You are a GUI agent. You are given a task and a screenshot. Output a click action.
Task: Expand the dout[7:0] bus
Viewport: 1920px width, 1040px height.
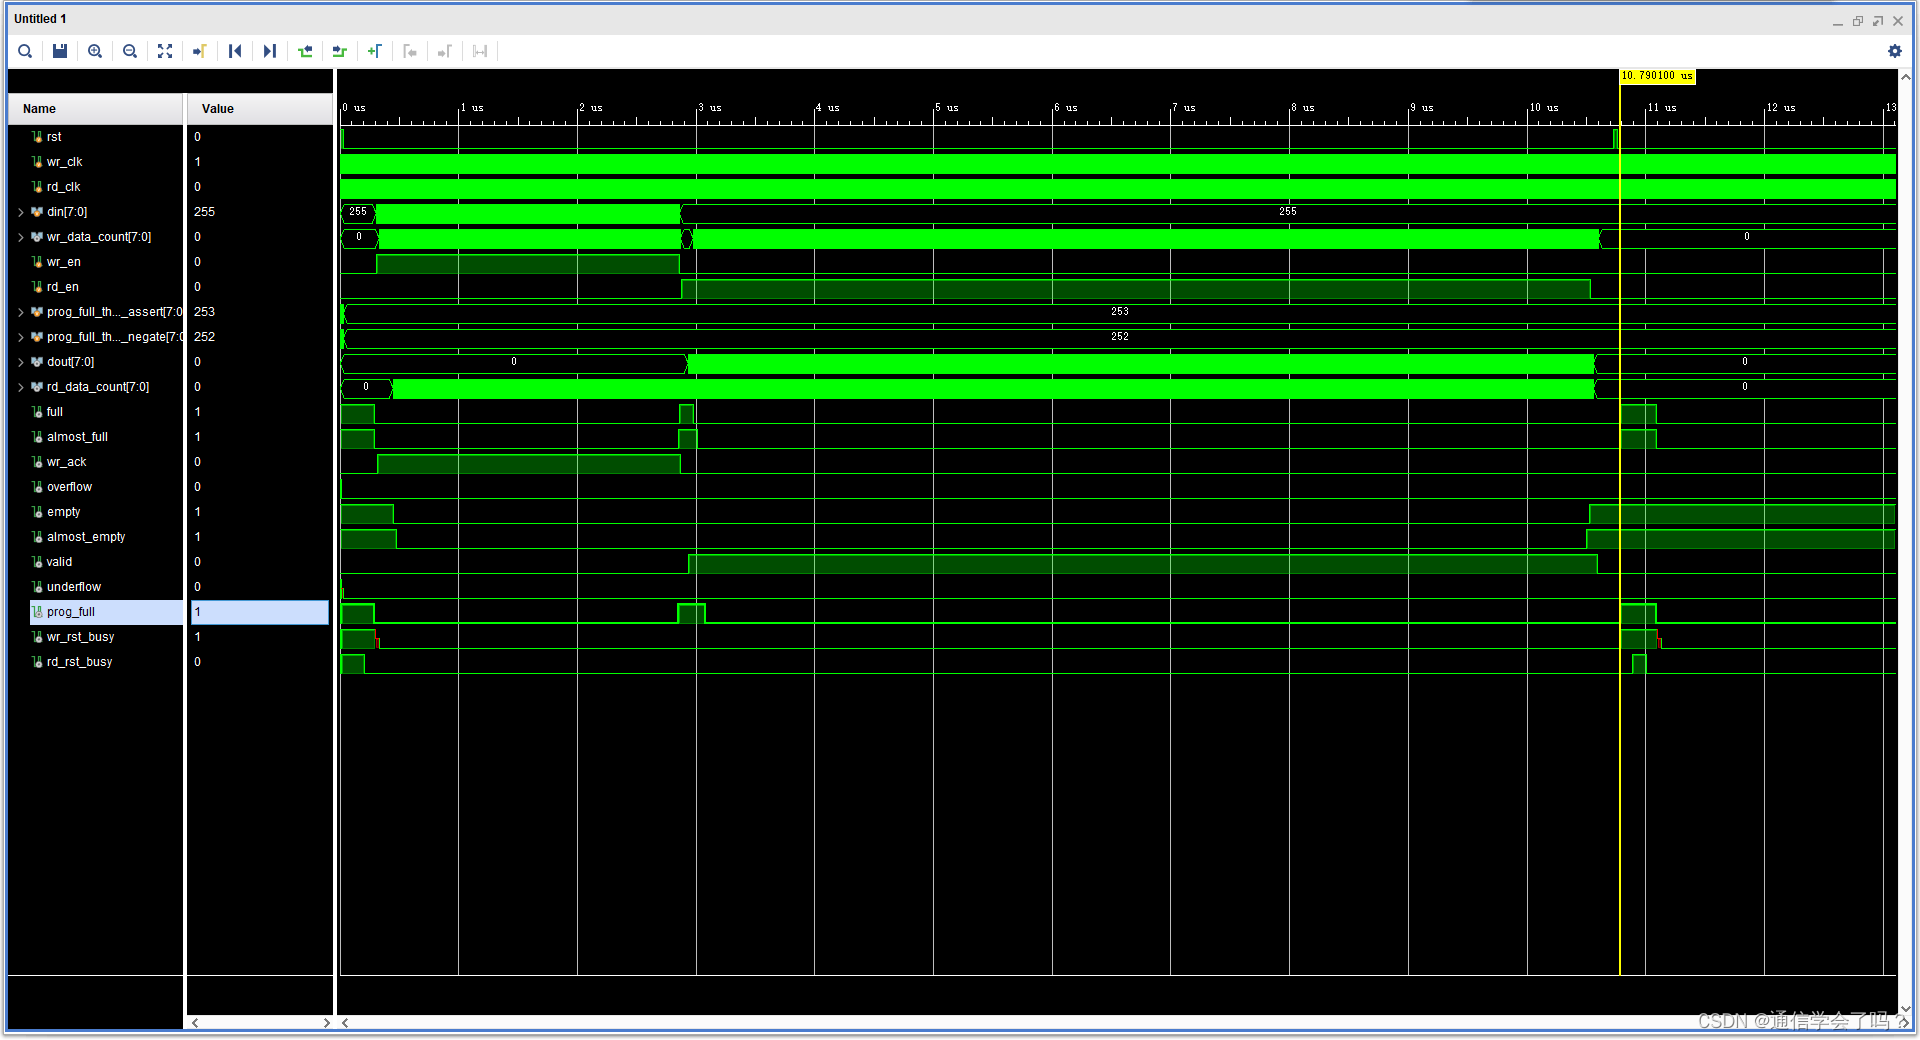[21, 362]
